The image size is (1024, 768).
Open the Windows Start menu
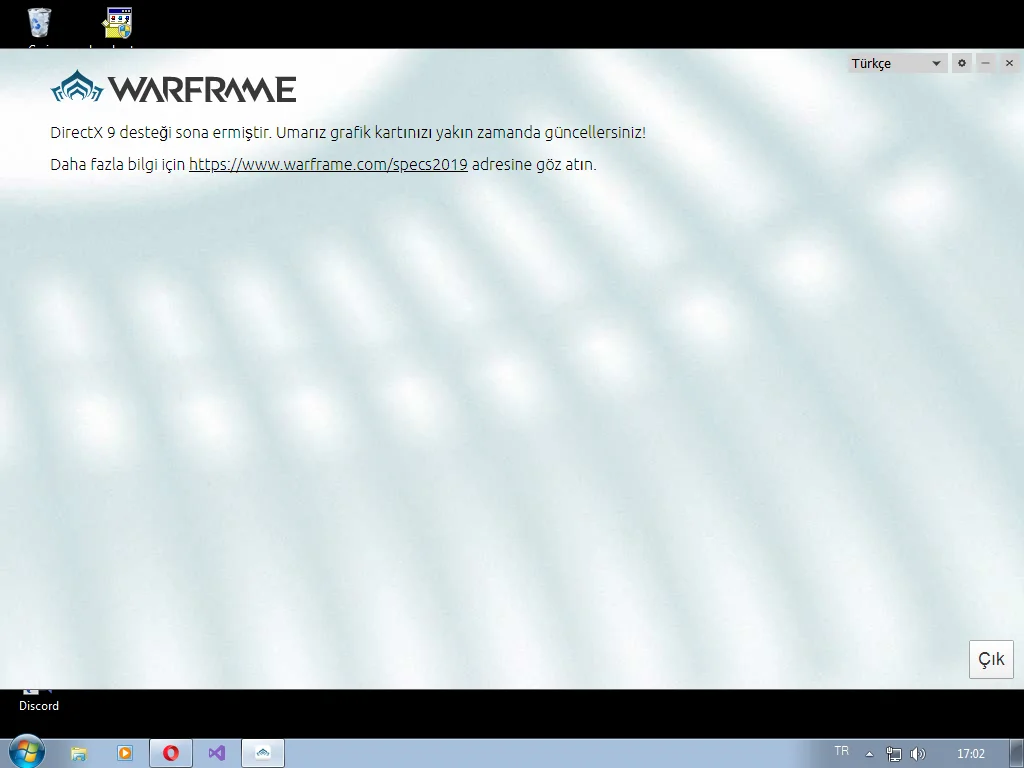point(26,752)
